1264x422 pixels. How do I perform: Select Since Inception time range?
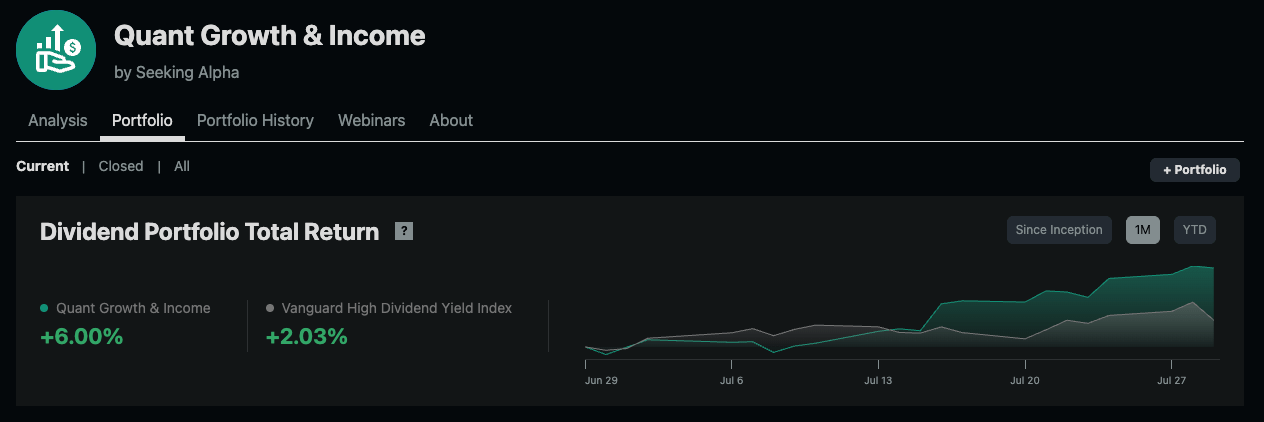1059,230
